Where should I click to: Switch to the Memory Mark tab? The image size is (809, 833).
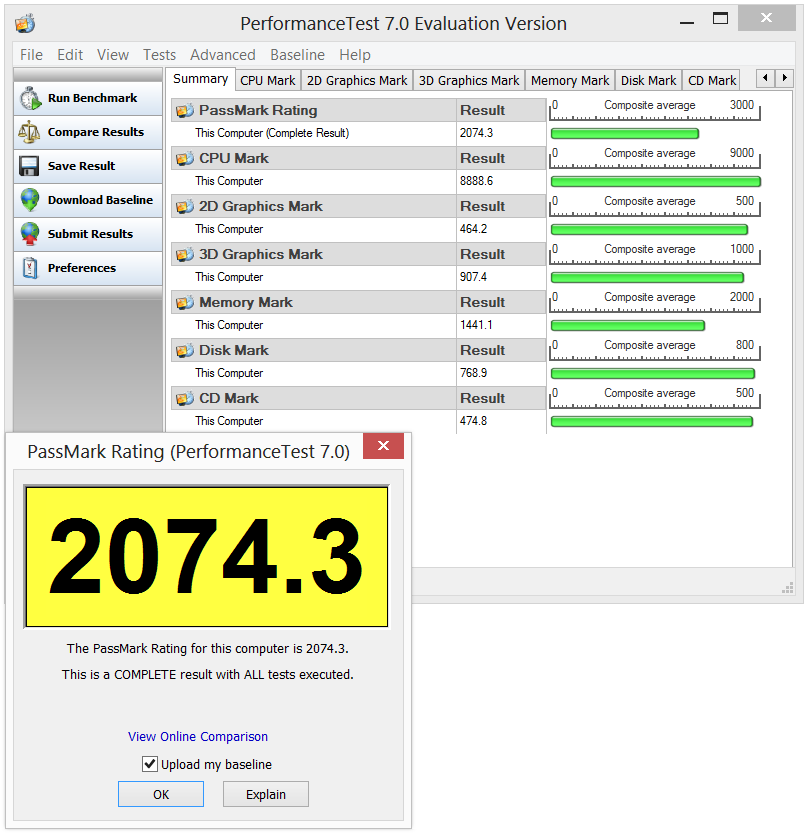570,80
